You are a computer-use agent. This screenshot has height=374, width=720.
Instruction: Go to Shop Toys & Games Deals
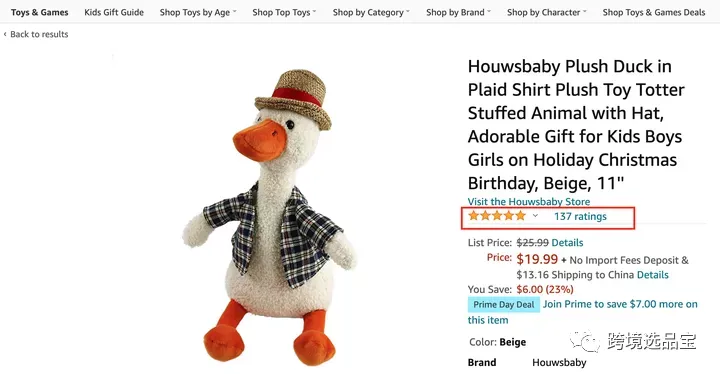[654, 12]
